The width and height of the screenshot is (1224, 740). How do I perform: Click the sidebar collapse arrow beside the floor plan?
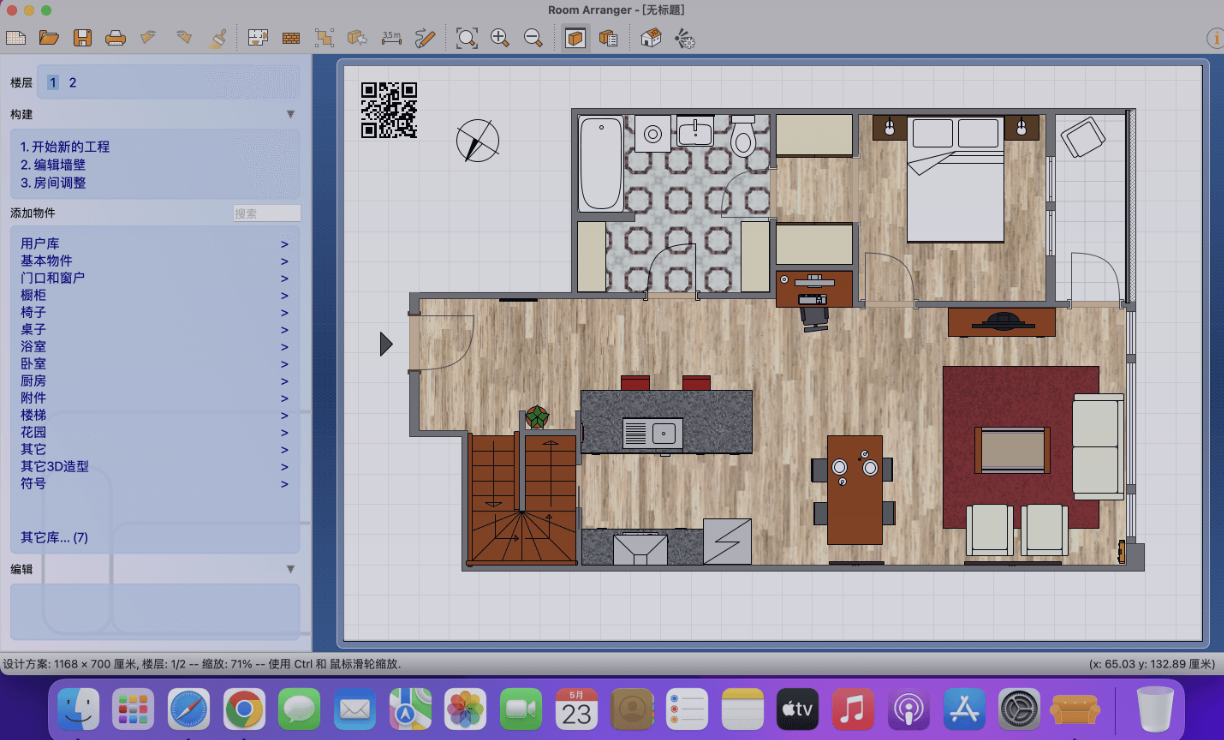[386, 343]
